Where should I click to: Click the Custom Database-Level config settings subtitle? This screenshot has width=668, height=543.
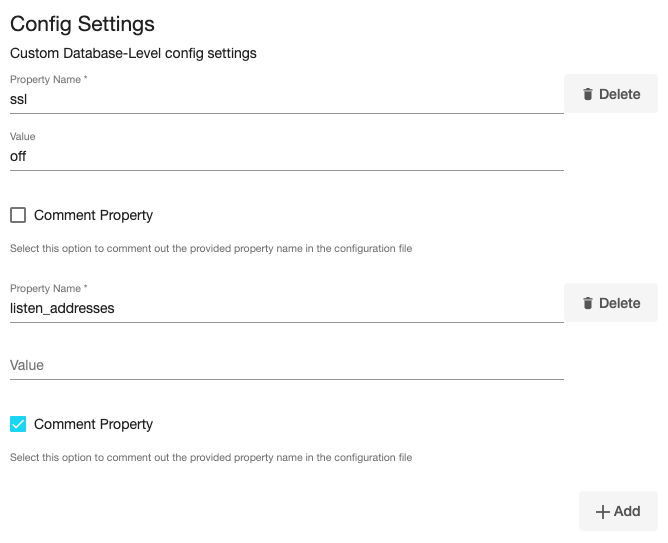point(133,53)
